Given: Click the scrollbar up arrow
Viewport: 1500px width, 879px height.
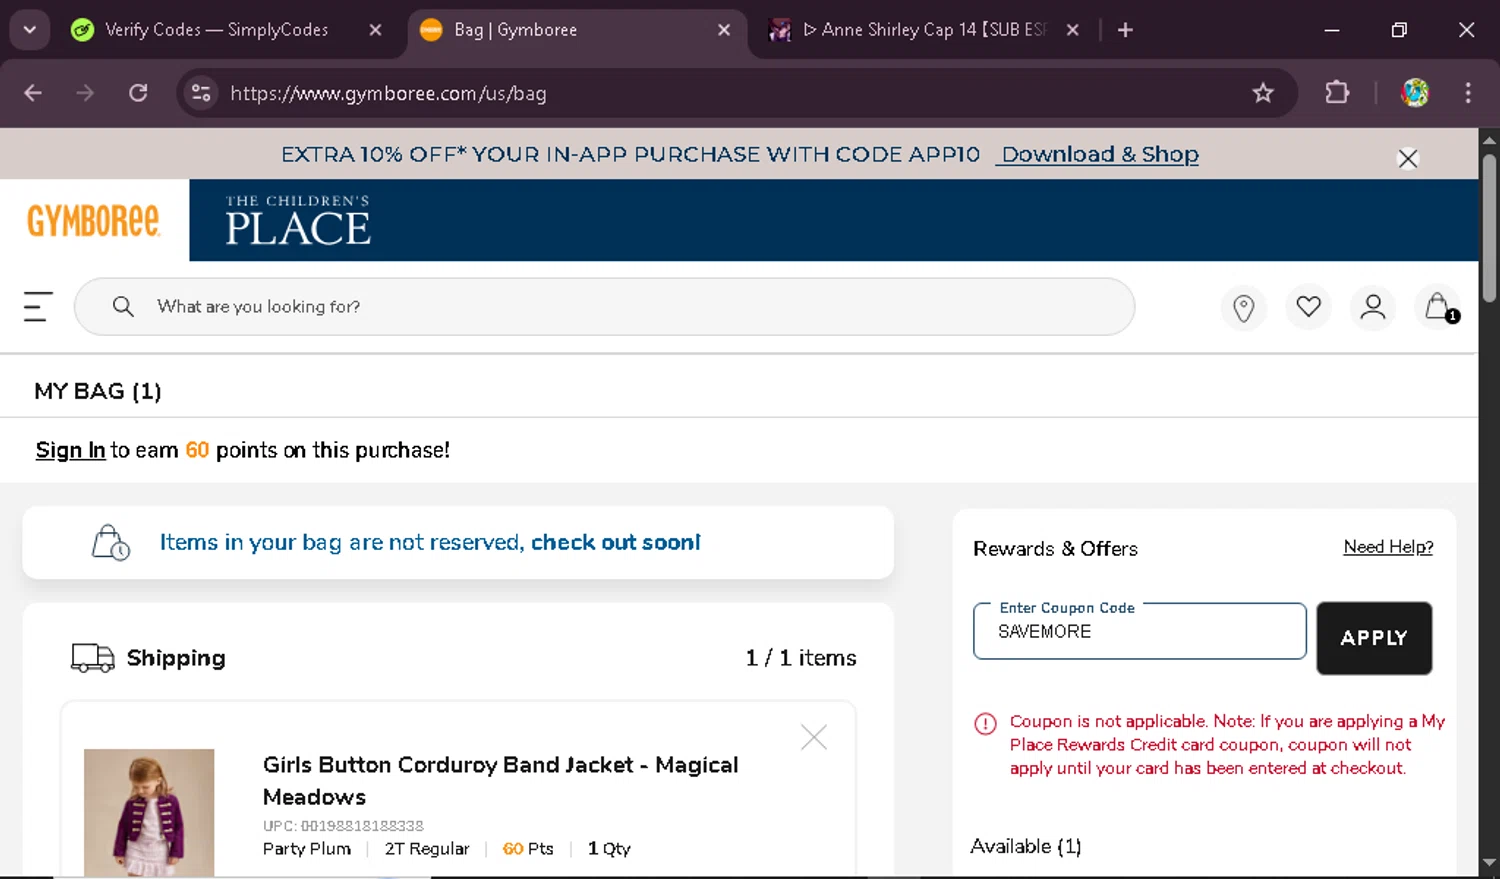Looking at the screenshot, I should point(1489,140).
